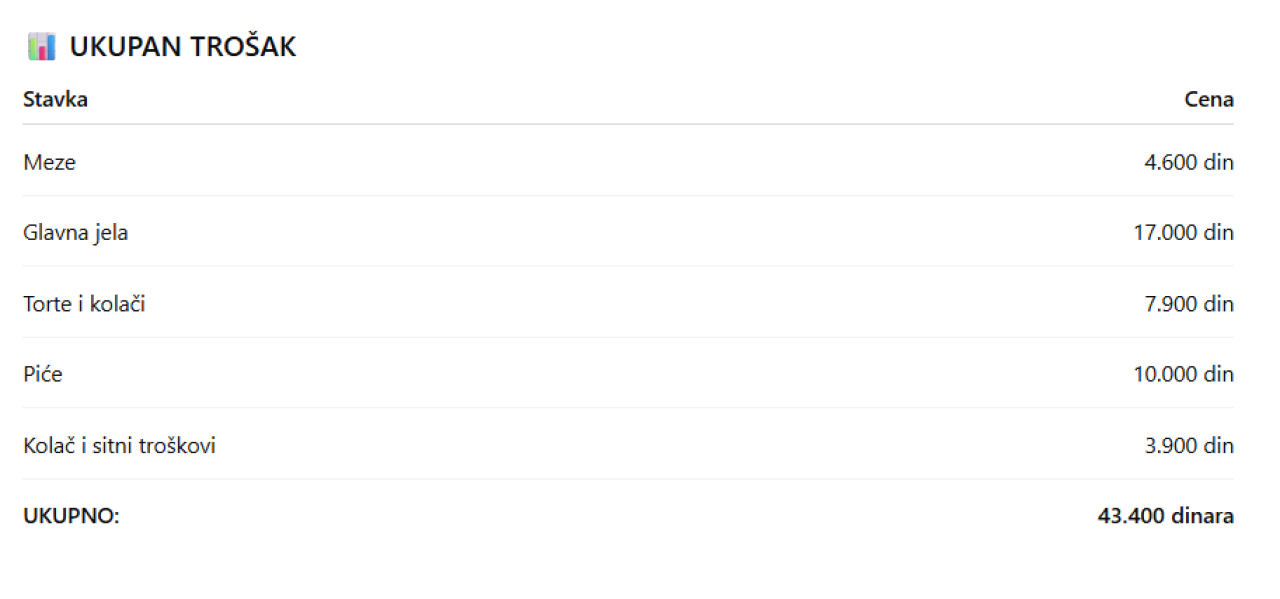Click the bold UKUPNO: label
Image resolution: width=1280 pixels, height=599 pixels.
(71, 517)
